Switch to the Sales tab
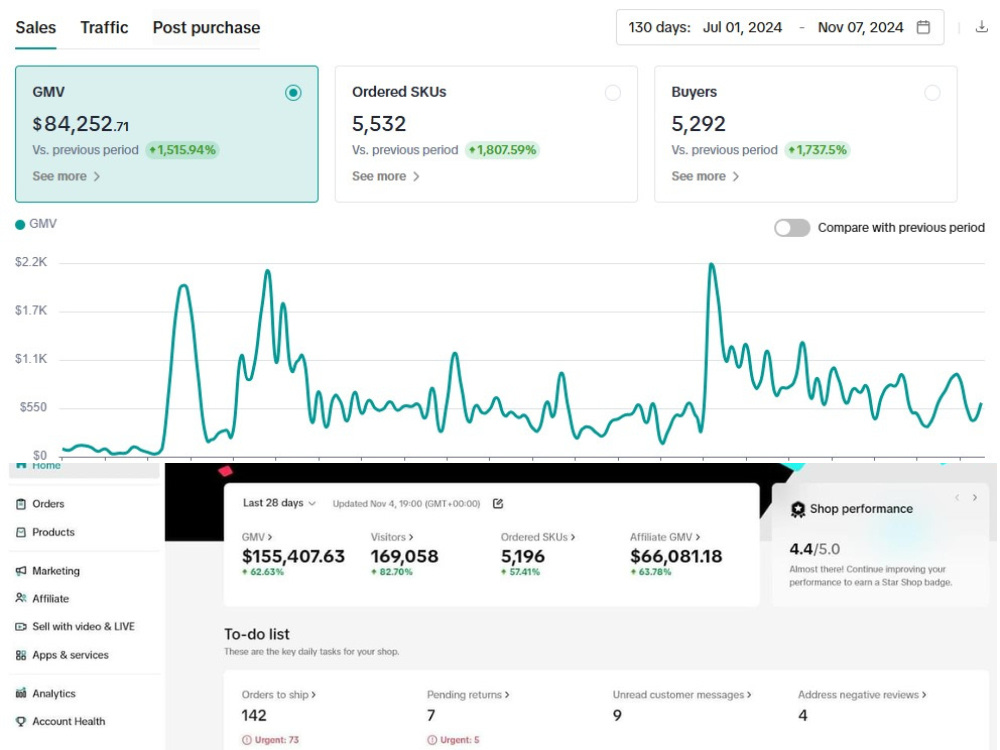Viewport: 1000px width, 750px height. [x=36, y=27]
